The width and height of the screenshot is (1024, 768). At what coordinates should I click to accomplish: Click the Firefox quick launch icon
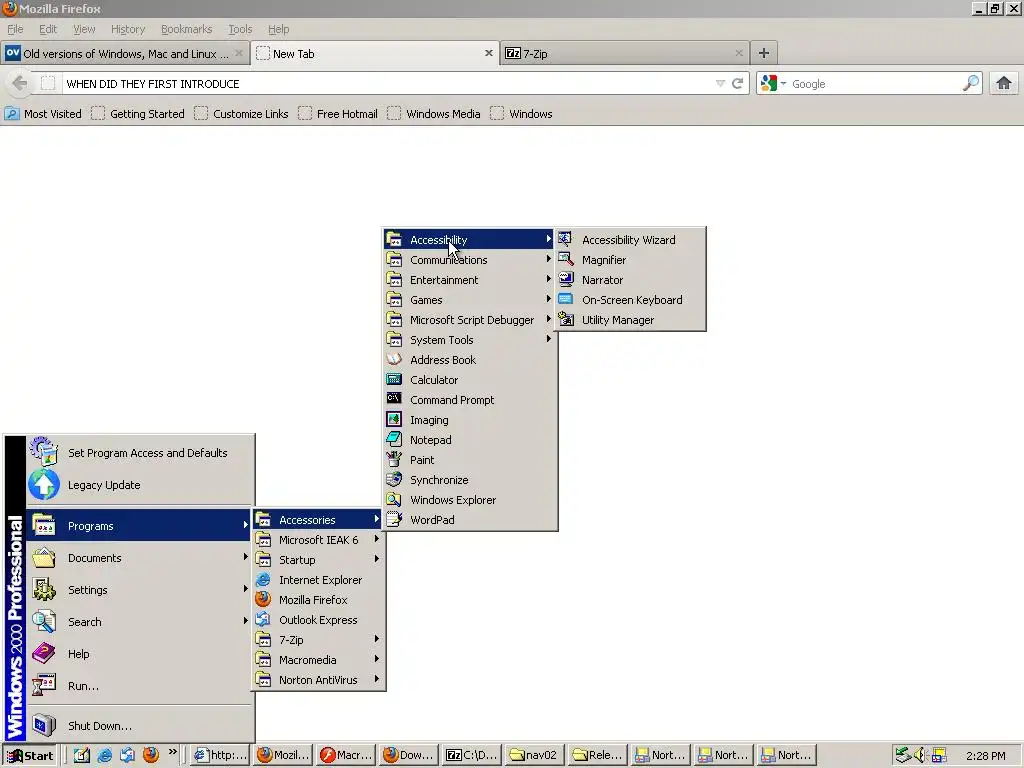(151, 755)
